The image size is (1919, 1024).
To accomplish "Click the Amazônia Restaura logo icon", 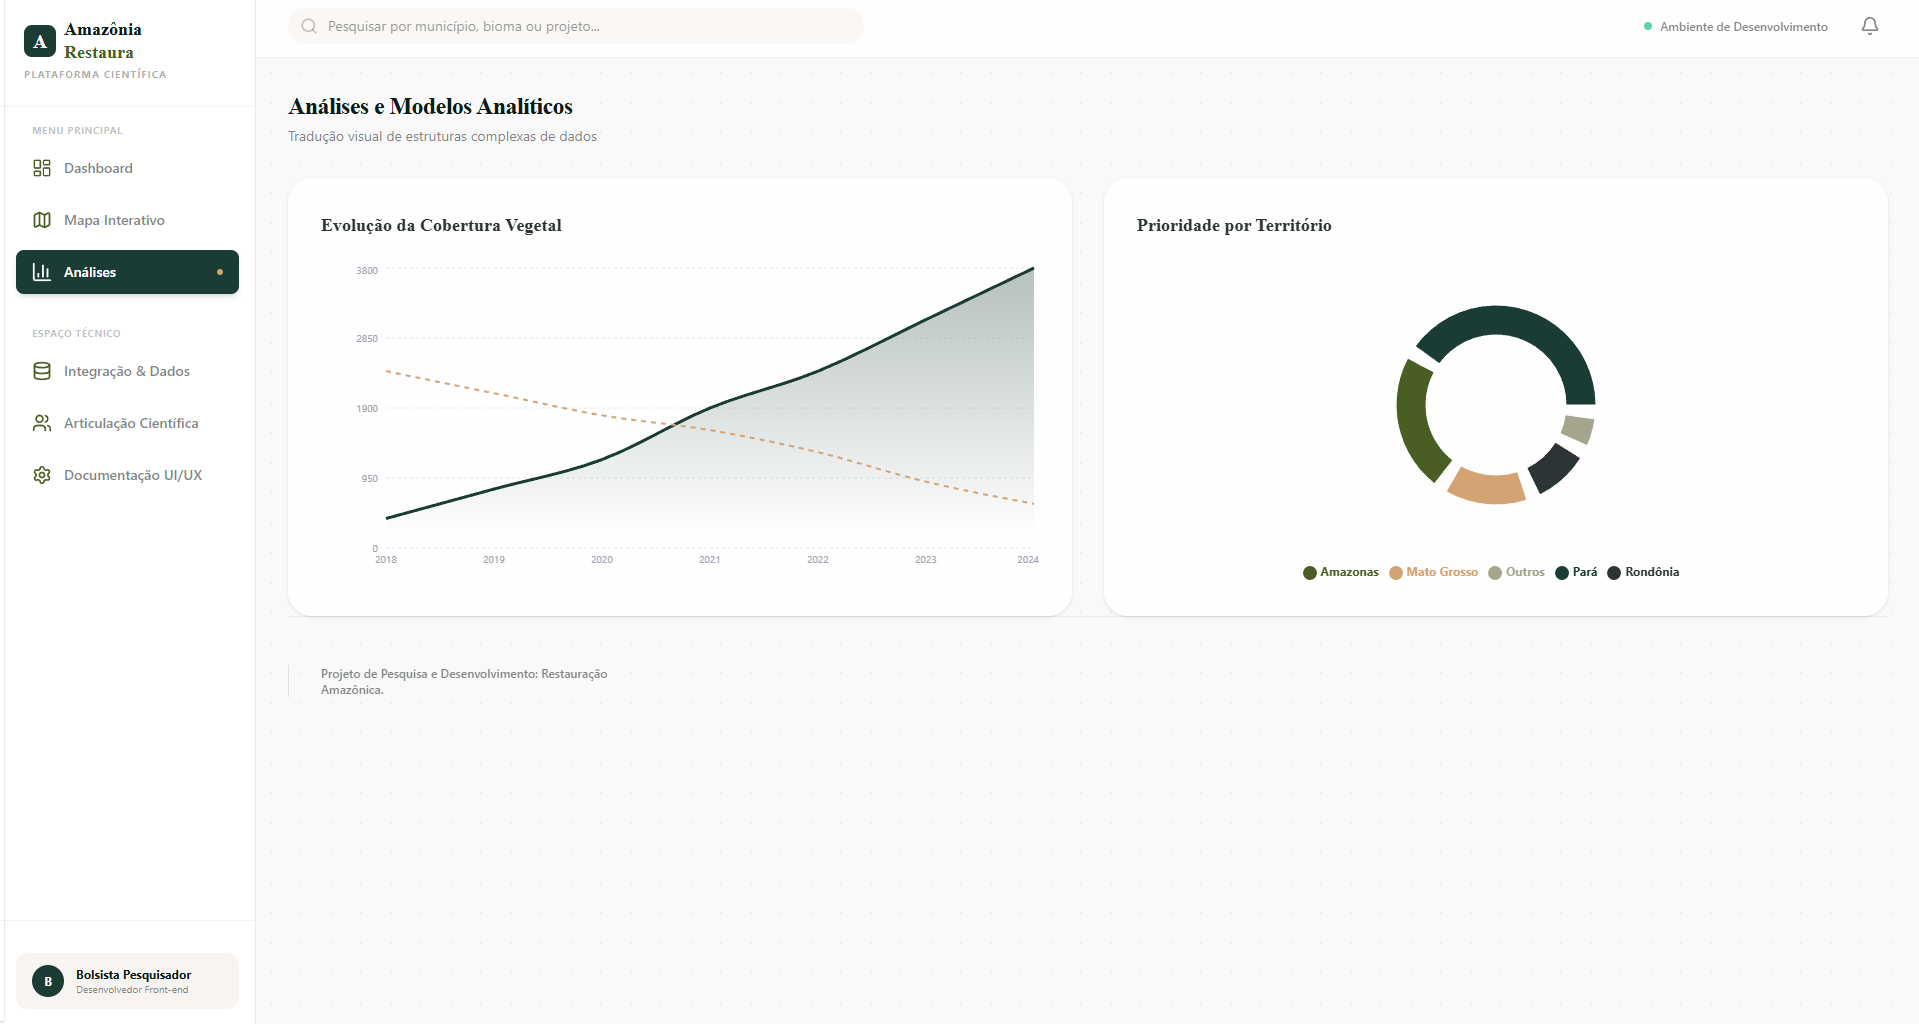I will [x=40, y=41].
